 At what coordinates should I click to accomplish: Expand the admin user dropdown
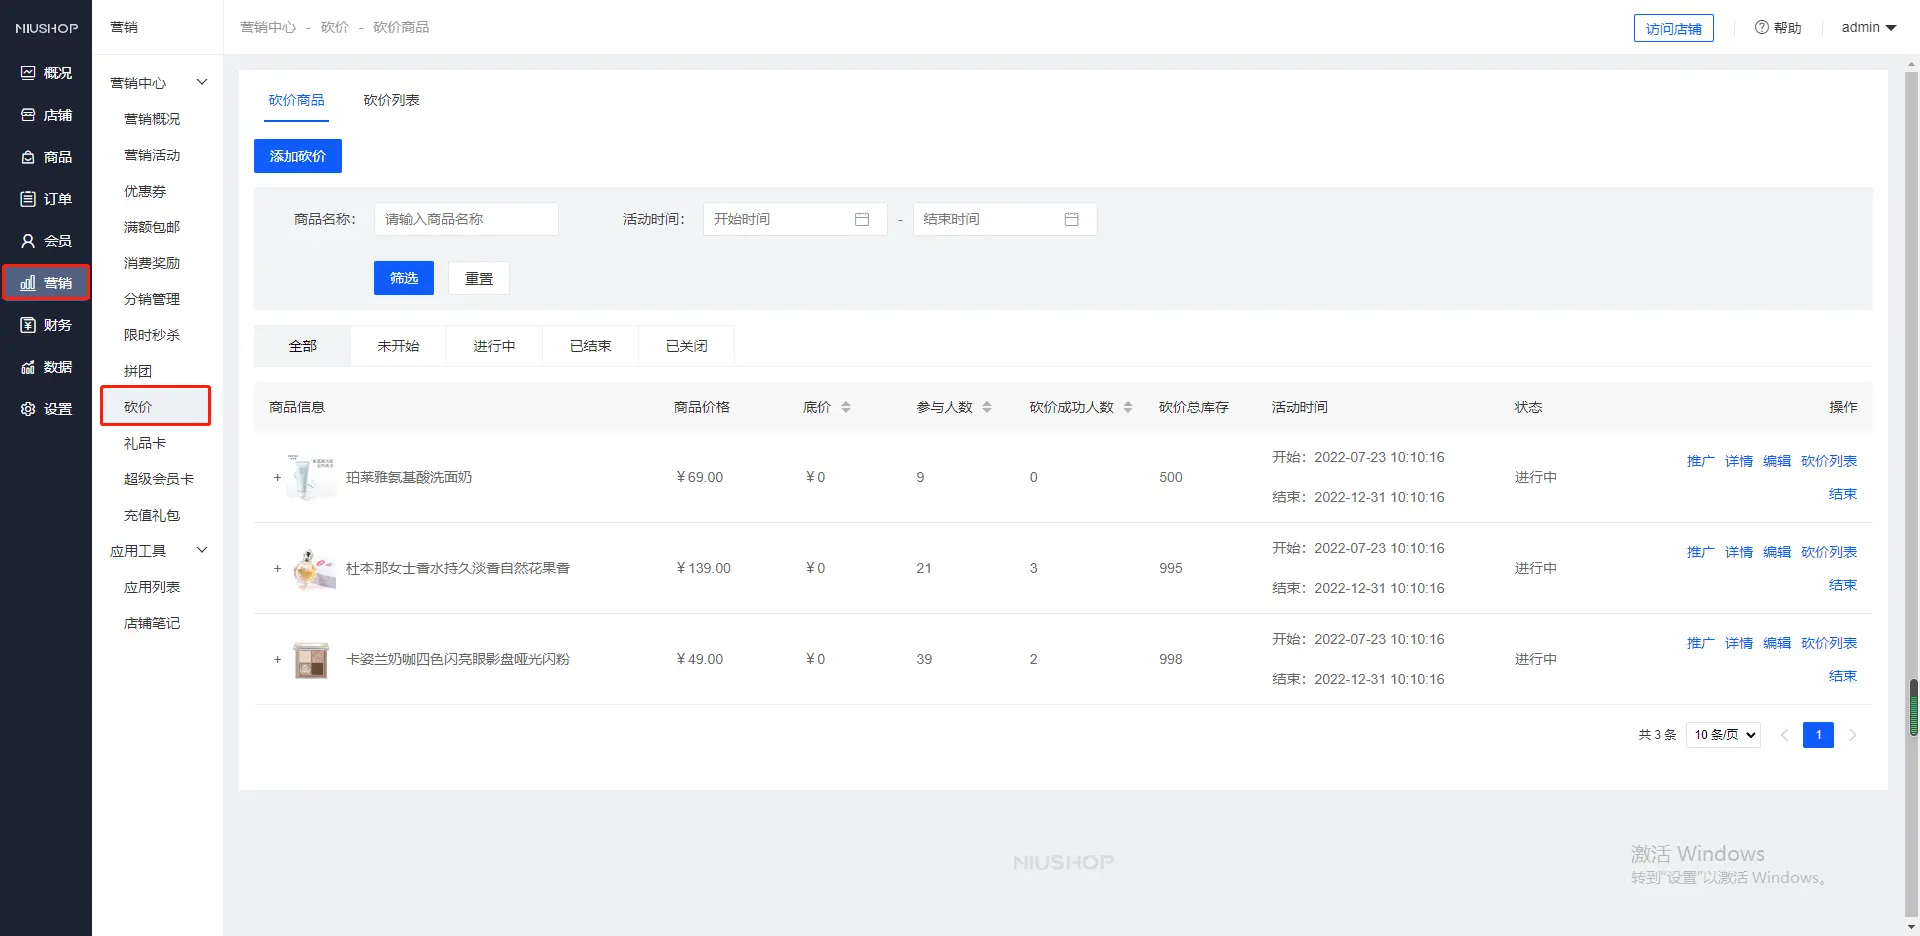pos(1868,28)
